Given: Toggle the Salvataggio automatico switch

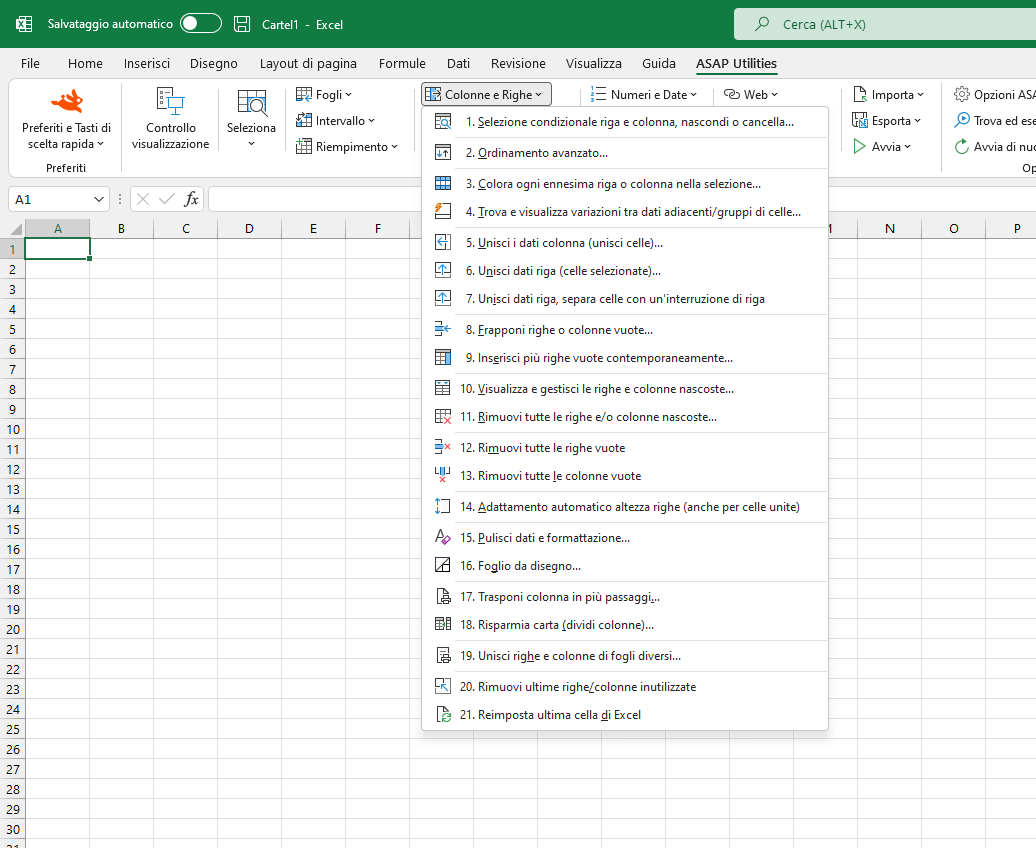Looking at the screenshot, I should tap(200, 24).
